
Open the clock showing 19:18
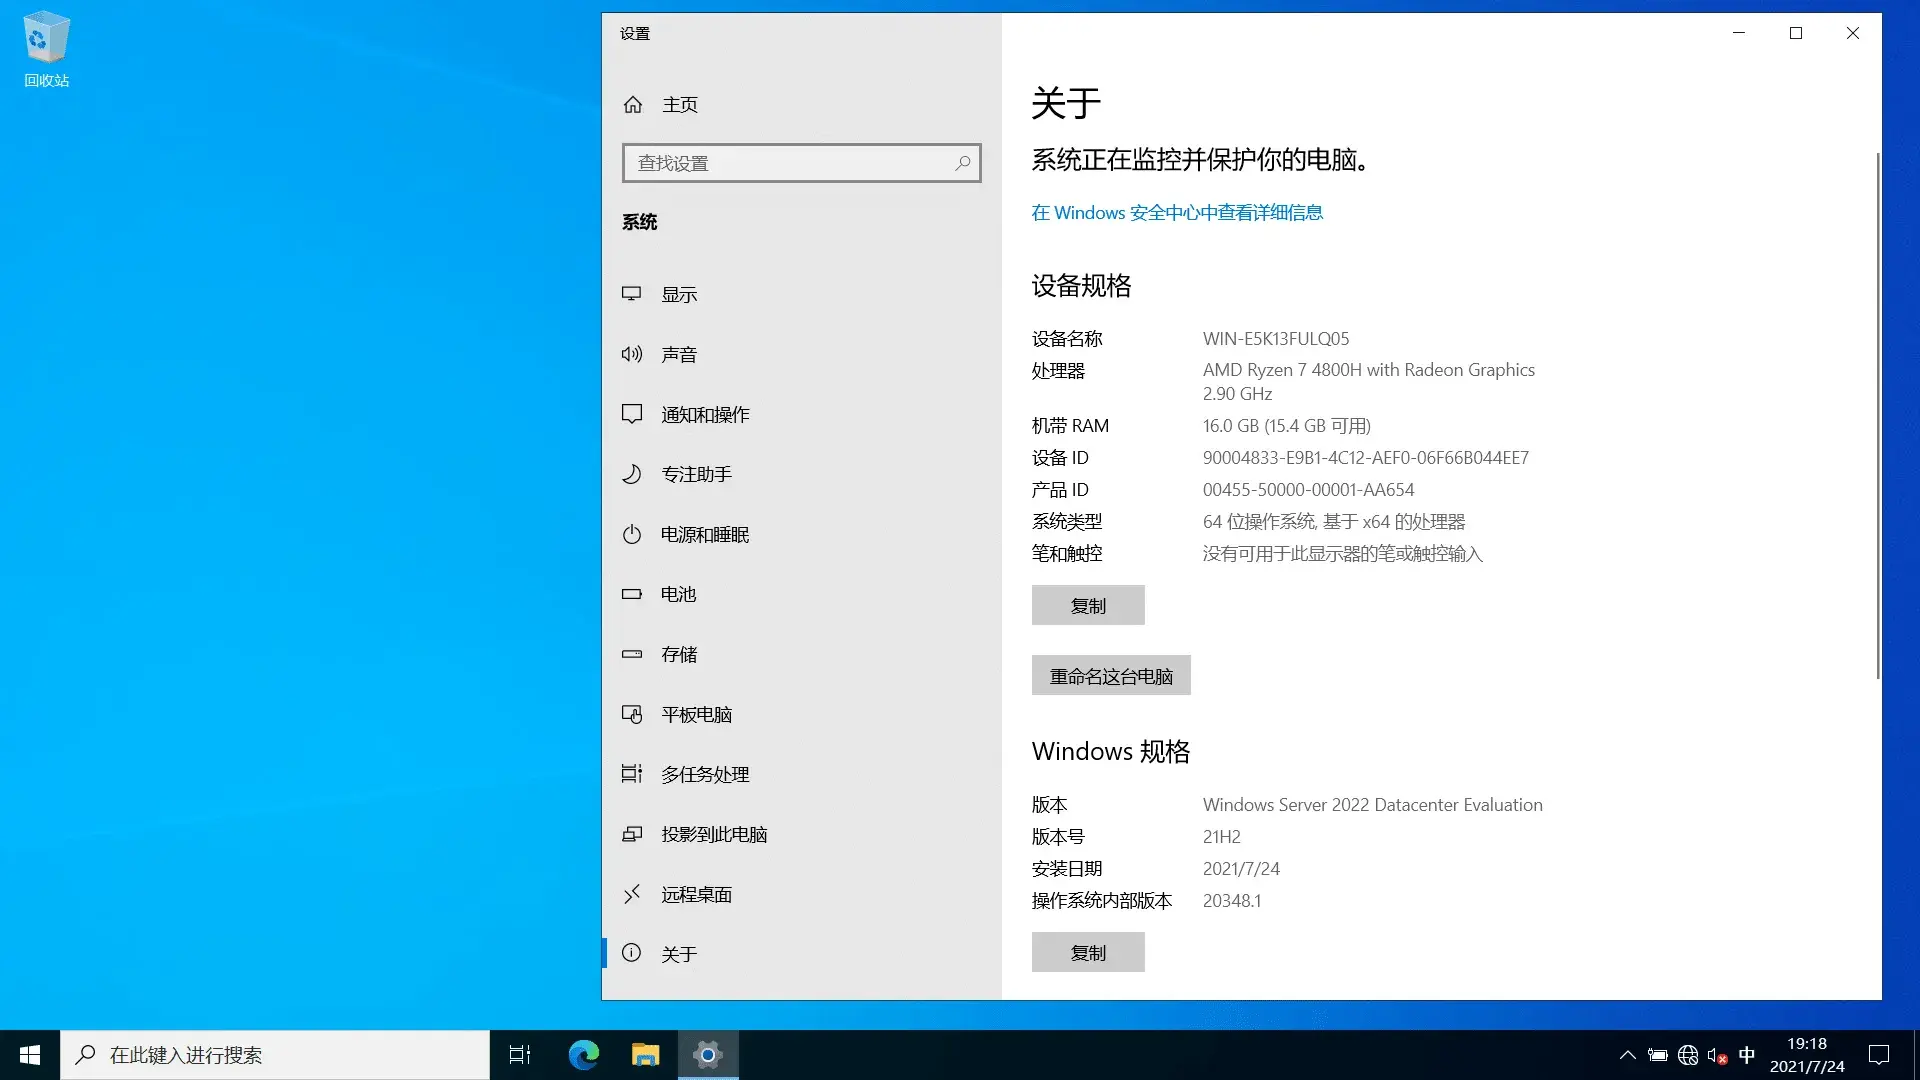[x=1807, y=1055]
